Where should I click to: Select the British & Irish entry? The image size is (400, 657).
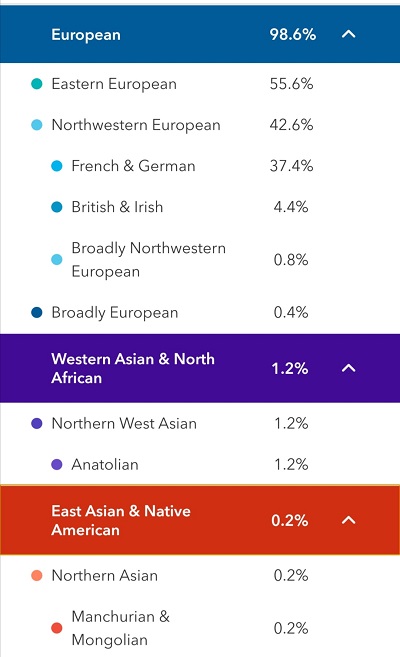200,207
